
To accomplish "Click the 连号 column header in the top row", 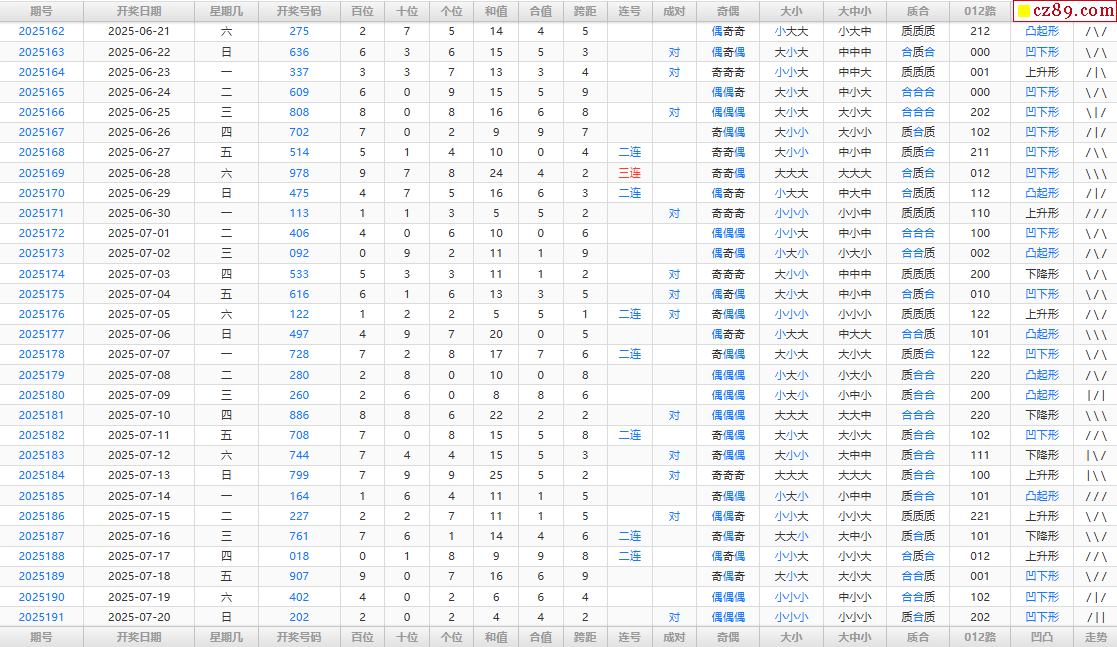I will coord(629,11).
